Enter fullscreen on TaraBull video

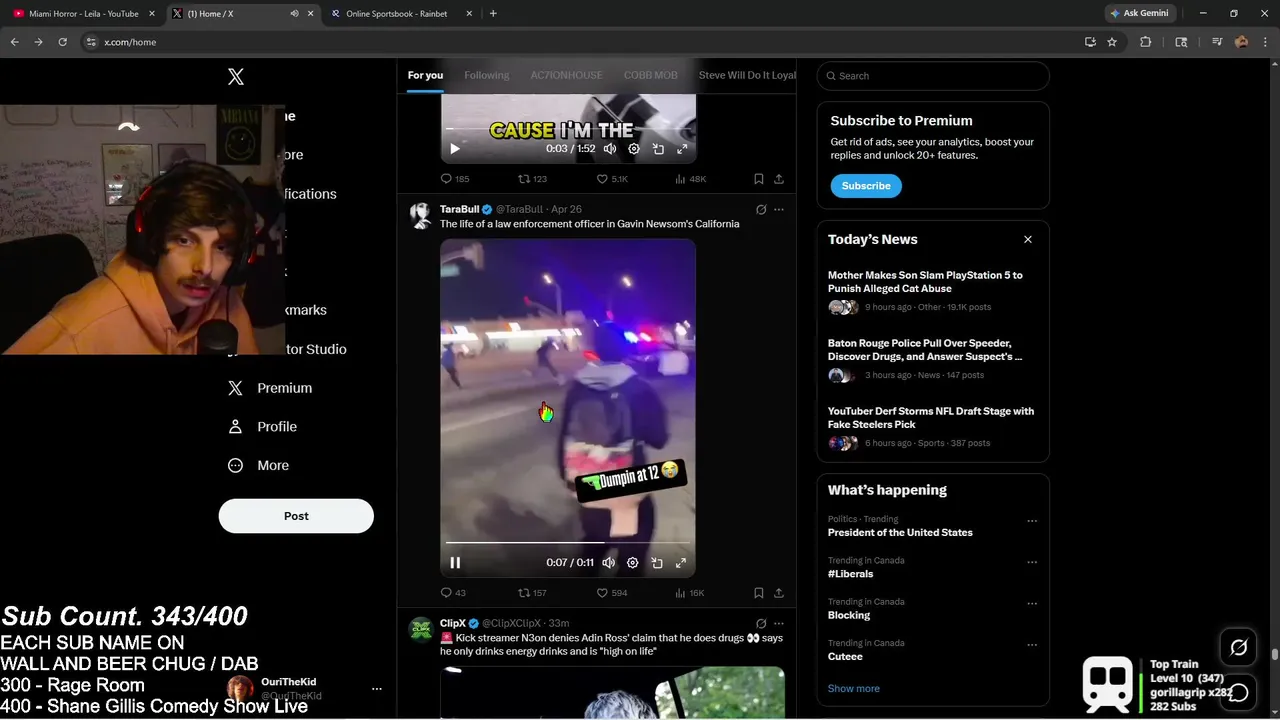click(x=681, y=563)
